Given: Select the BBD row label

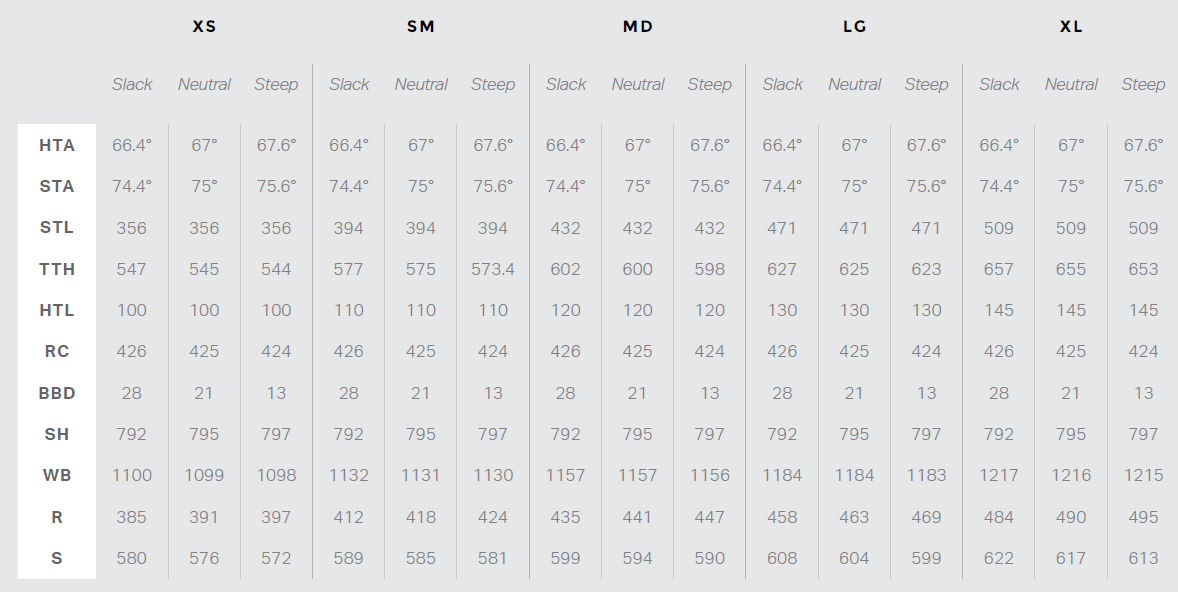Looking at the screenshot, I should point(57,393).
